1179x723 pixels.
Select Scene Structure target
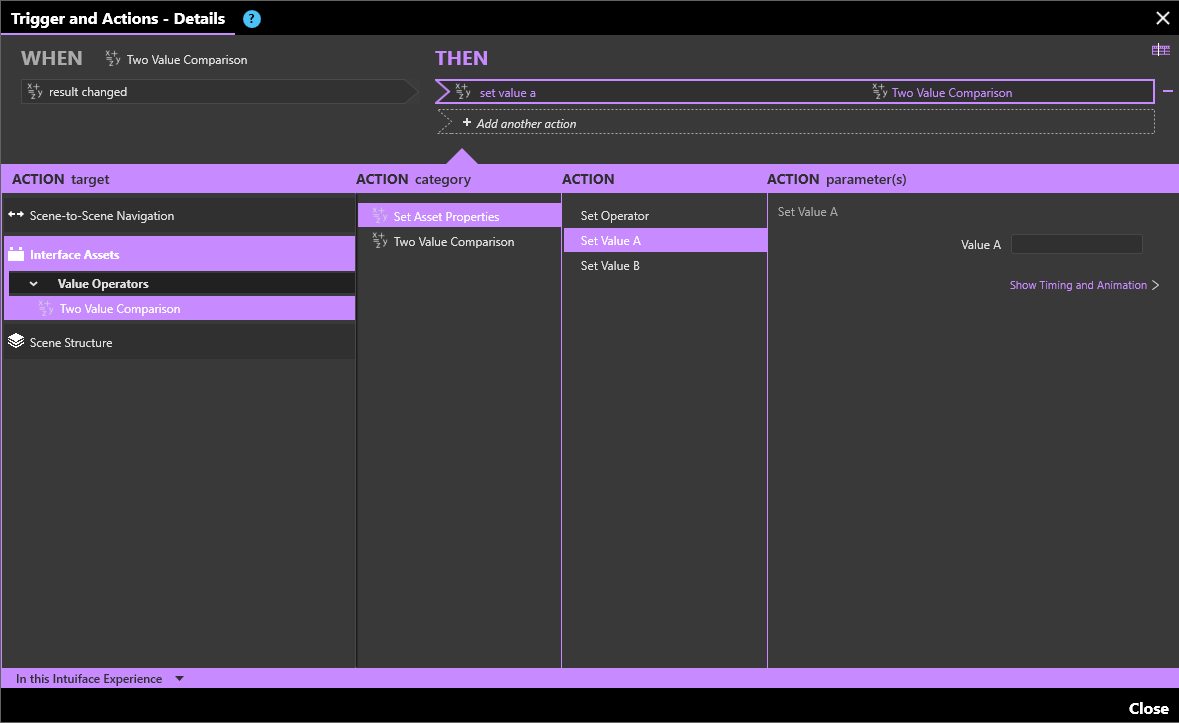coord(179,342)
